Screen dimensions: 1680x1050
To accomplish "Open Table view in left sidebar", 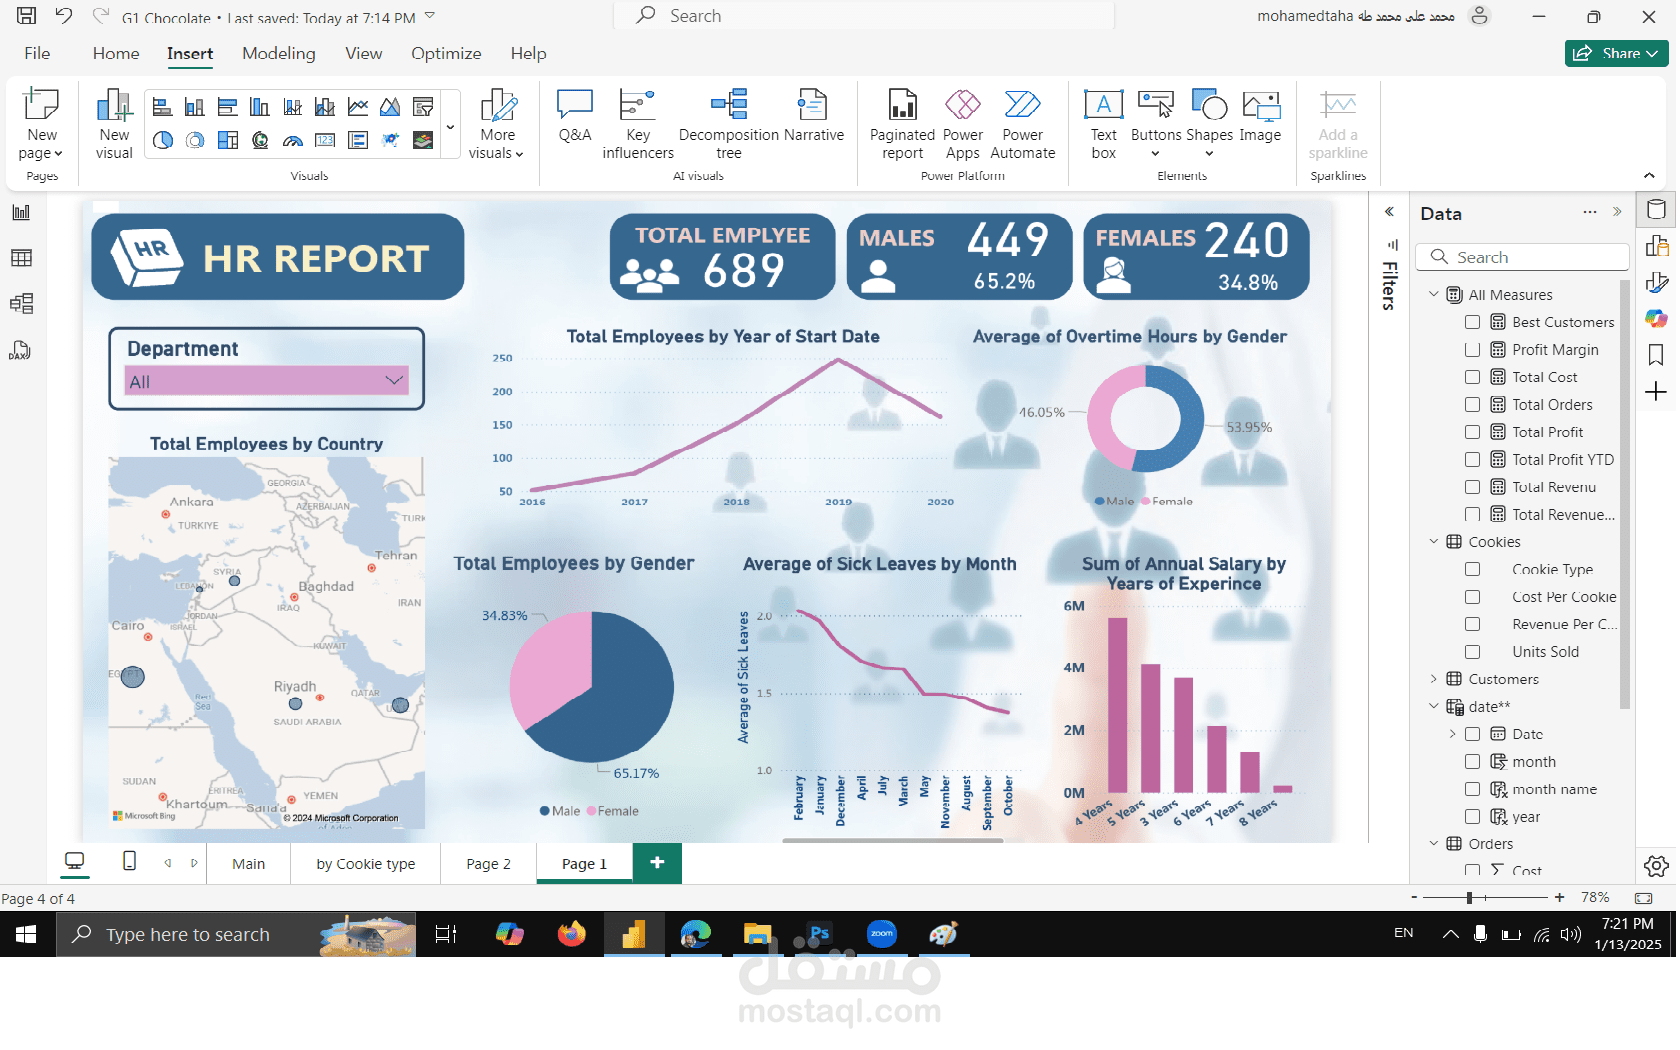I will 21,258.
